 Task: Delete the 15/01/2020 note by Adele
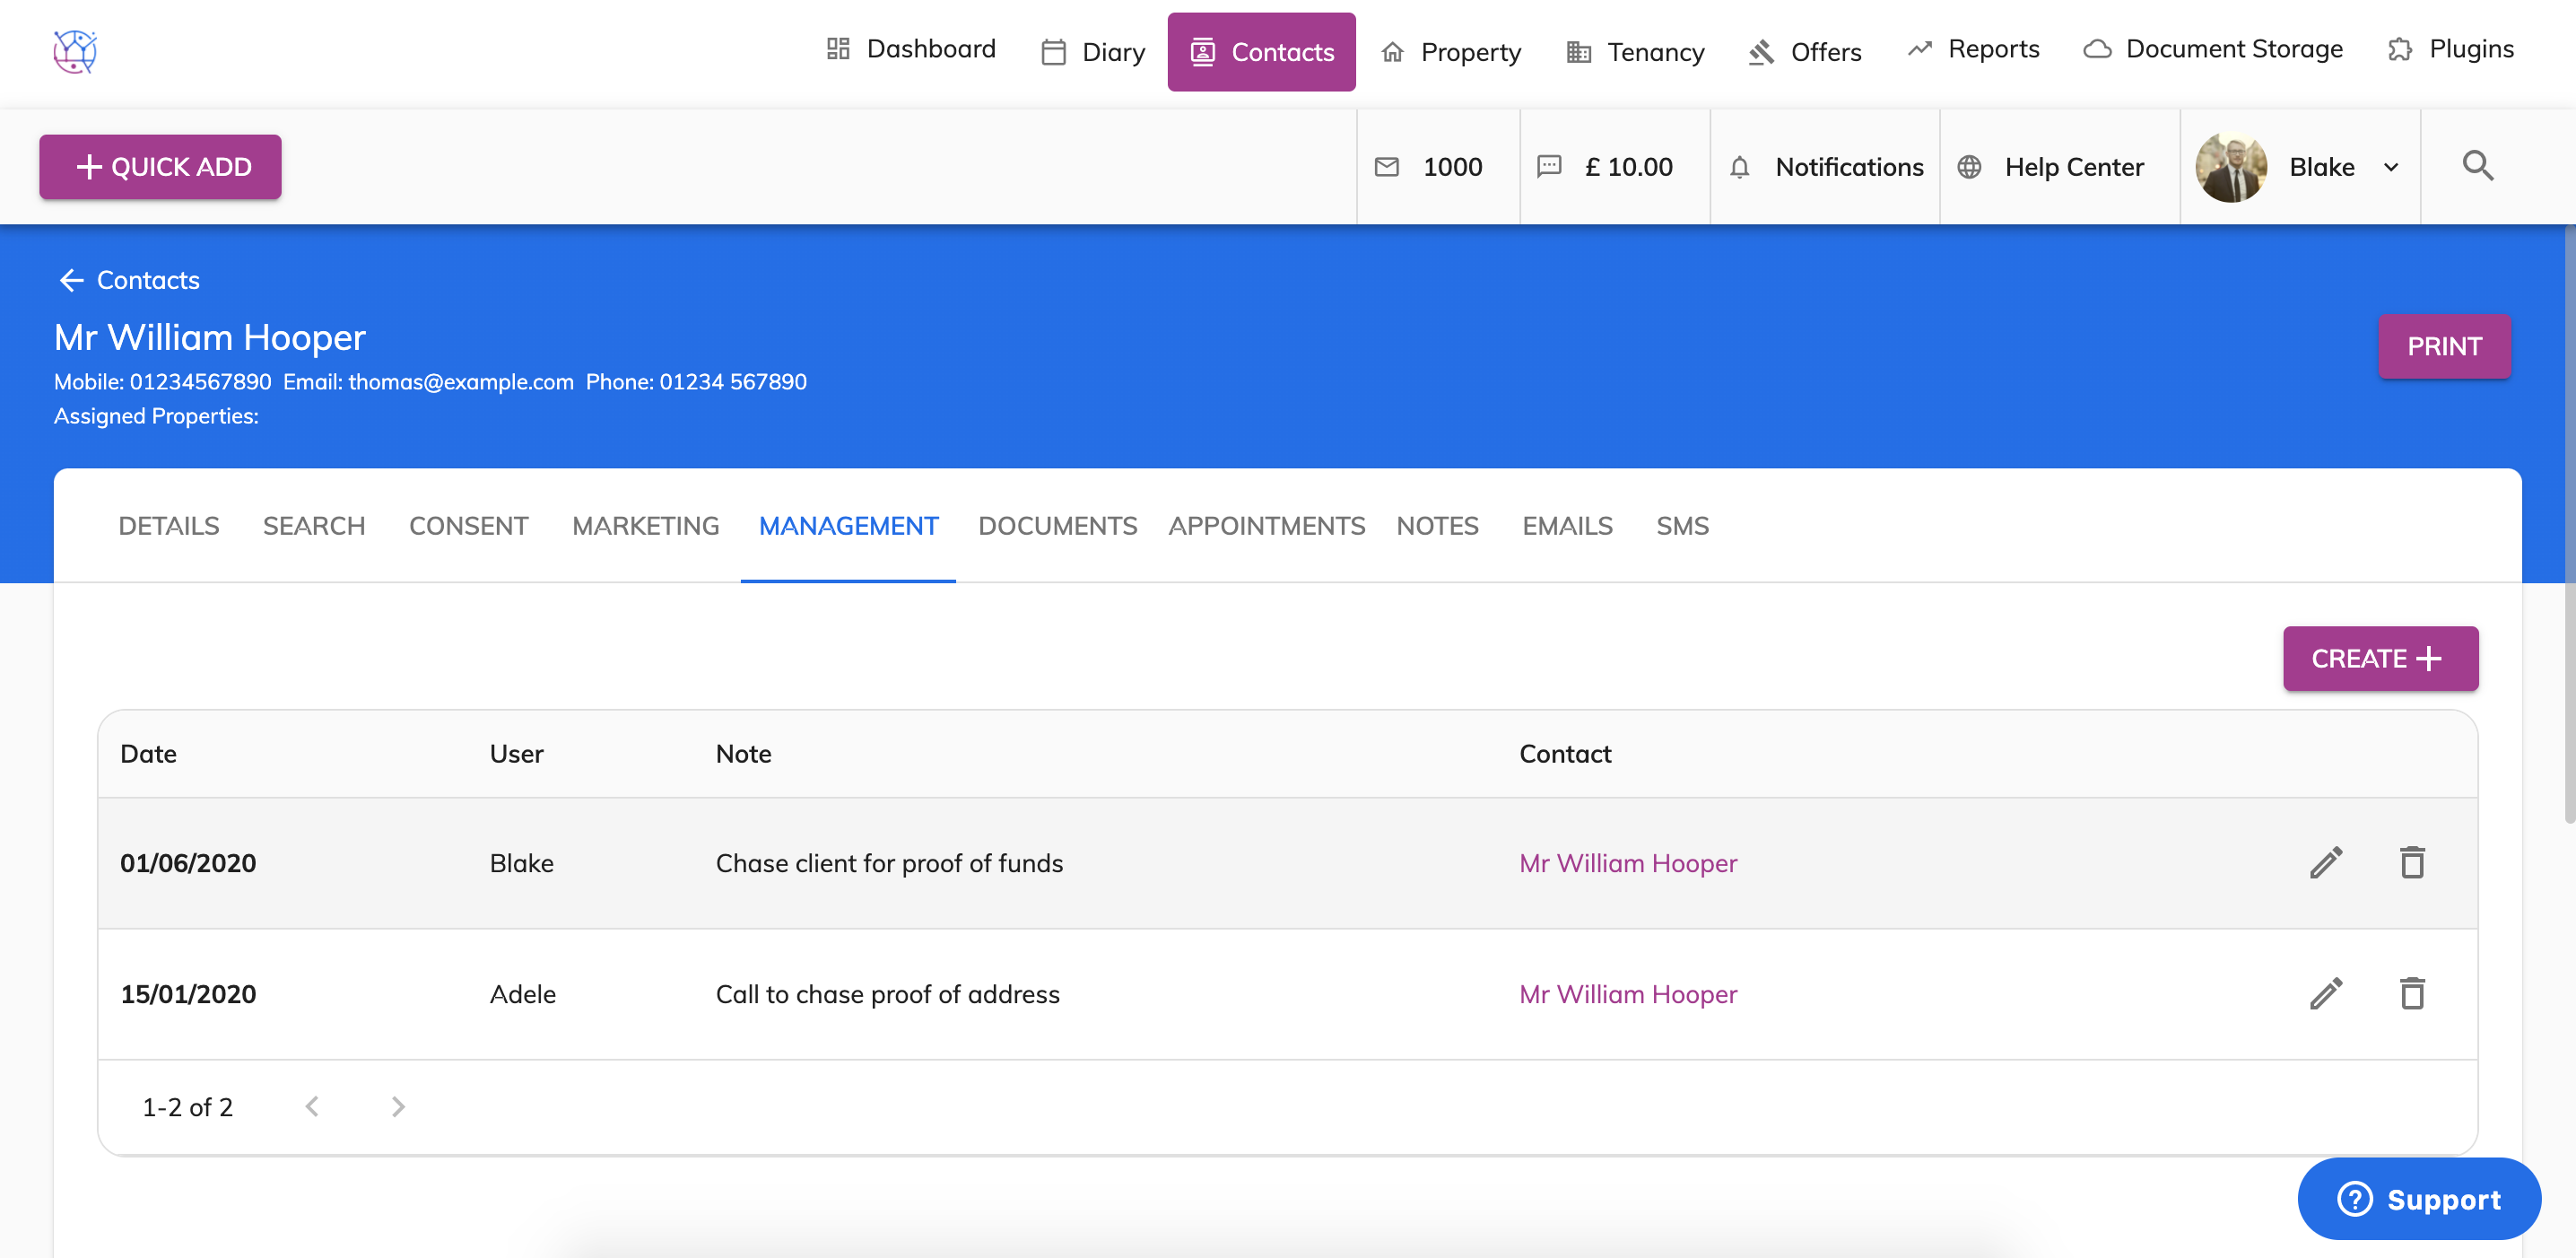coord(2412,993)
